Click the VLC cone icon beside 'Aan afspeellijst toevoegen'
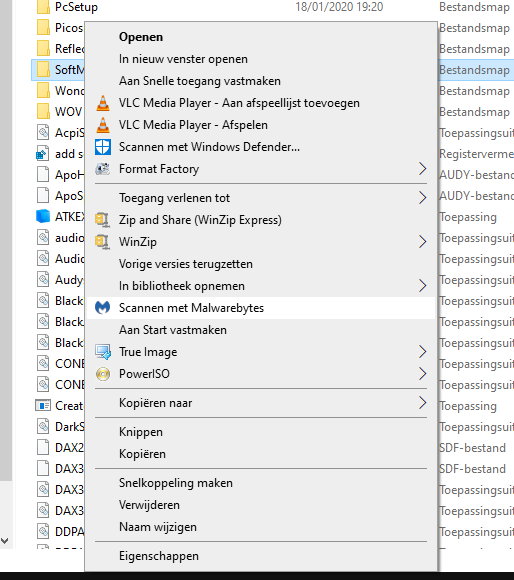The image size is (514, 580). [103, 103]
